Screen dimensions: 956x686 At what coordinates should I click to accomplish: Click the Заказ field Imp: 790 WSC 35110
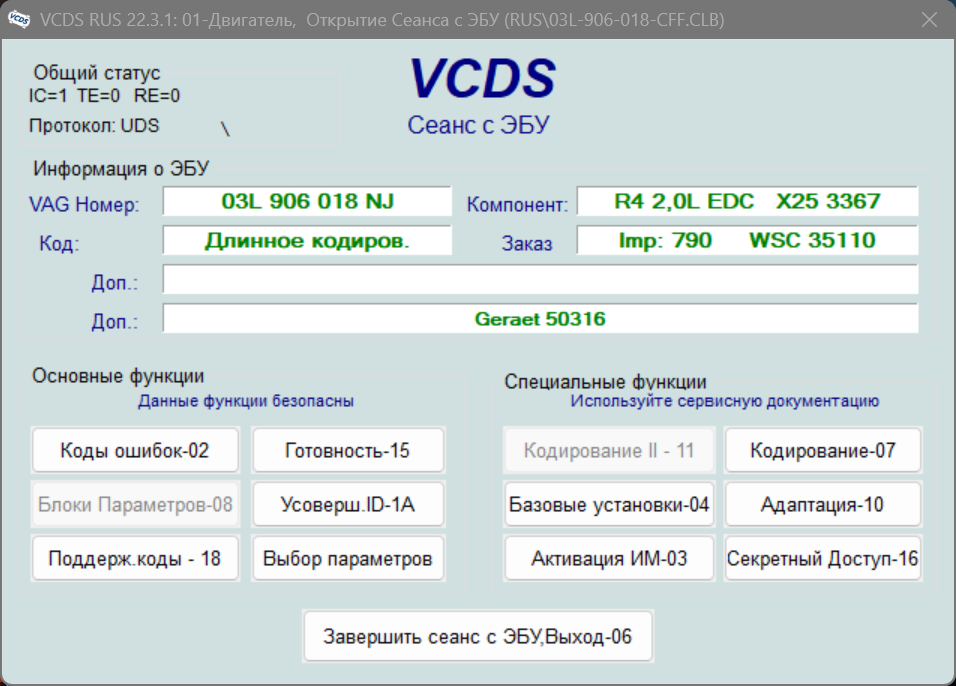(x=747, y=240)
